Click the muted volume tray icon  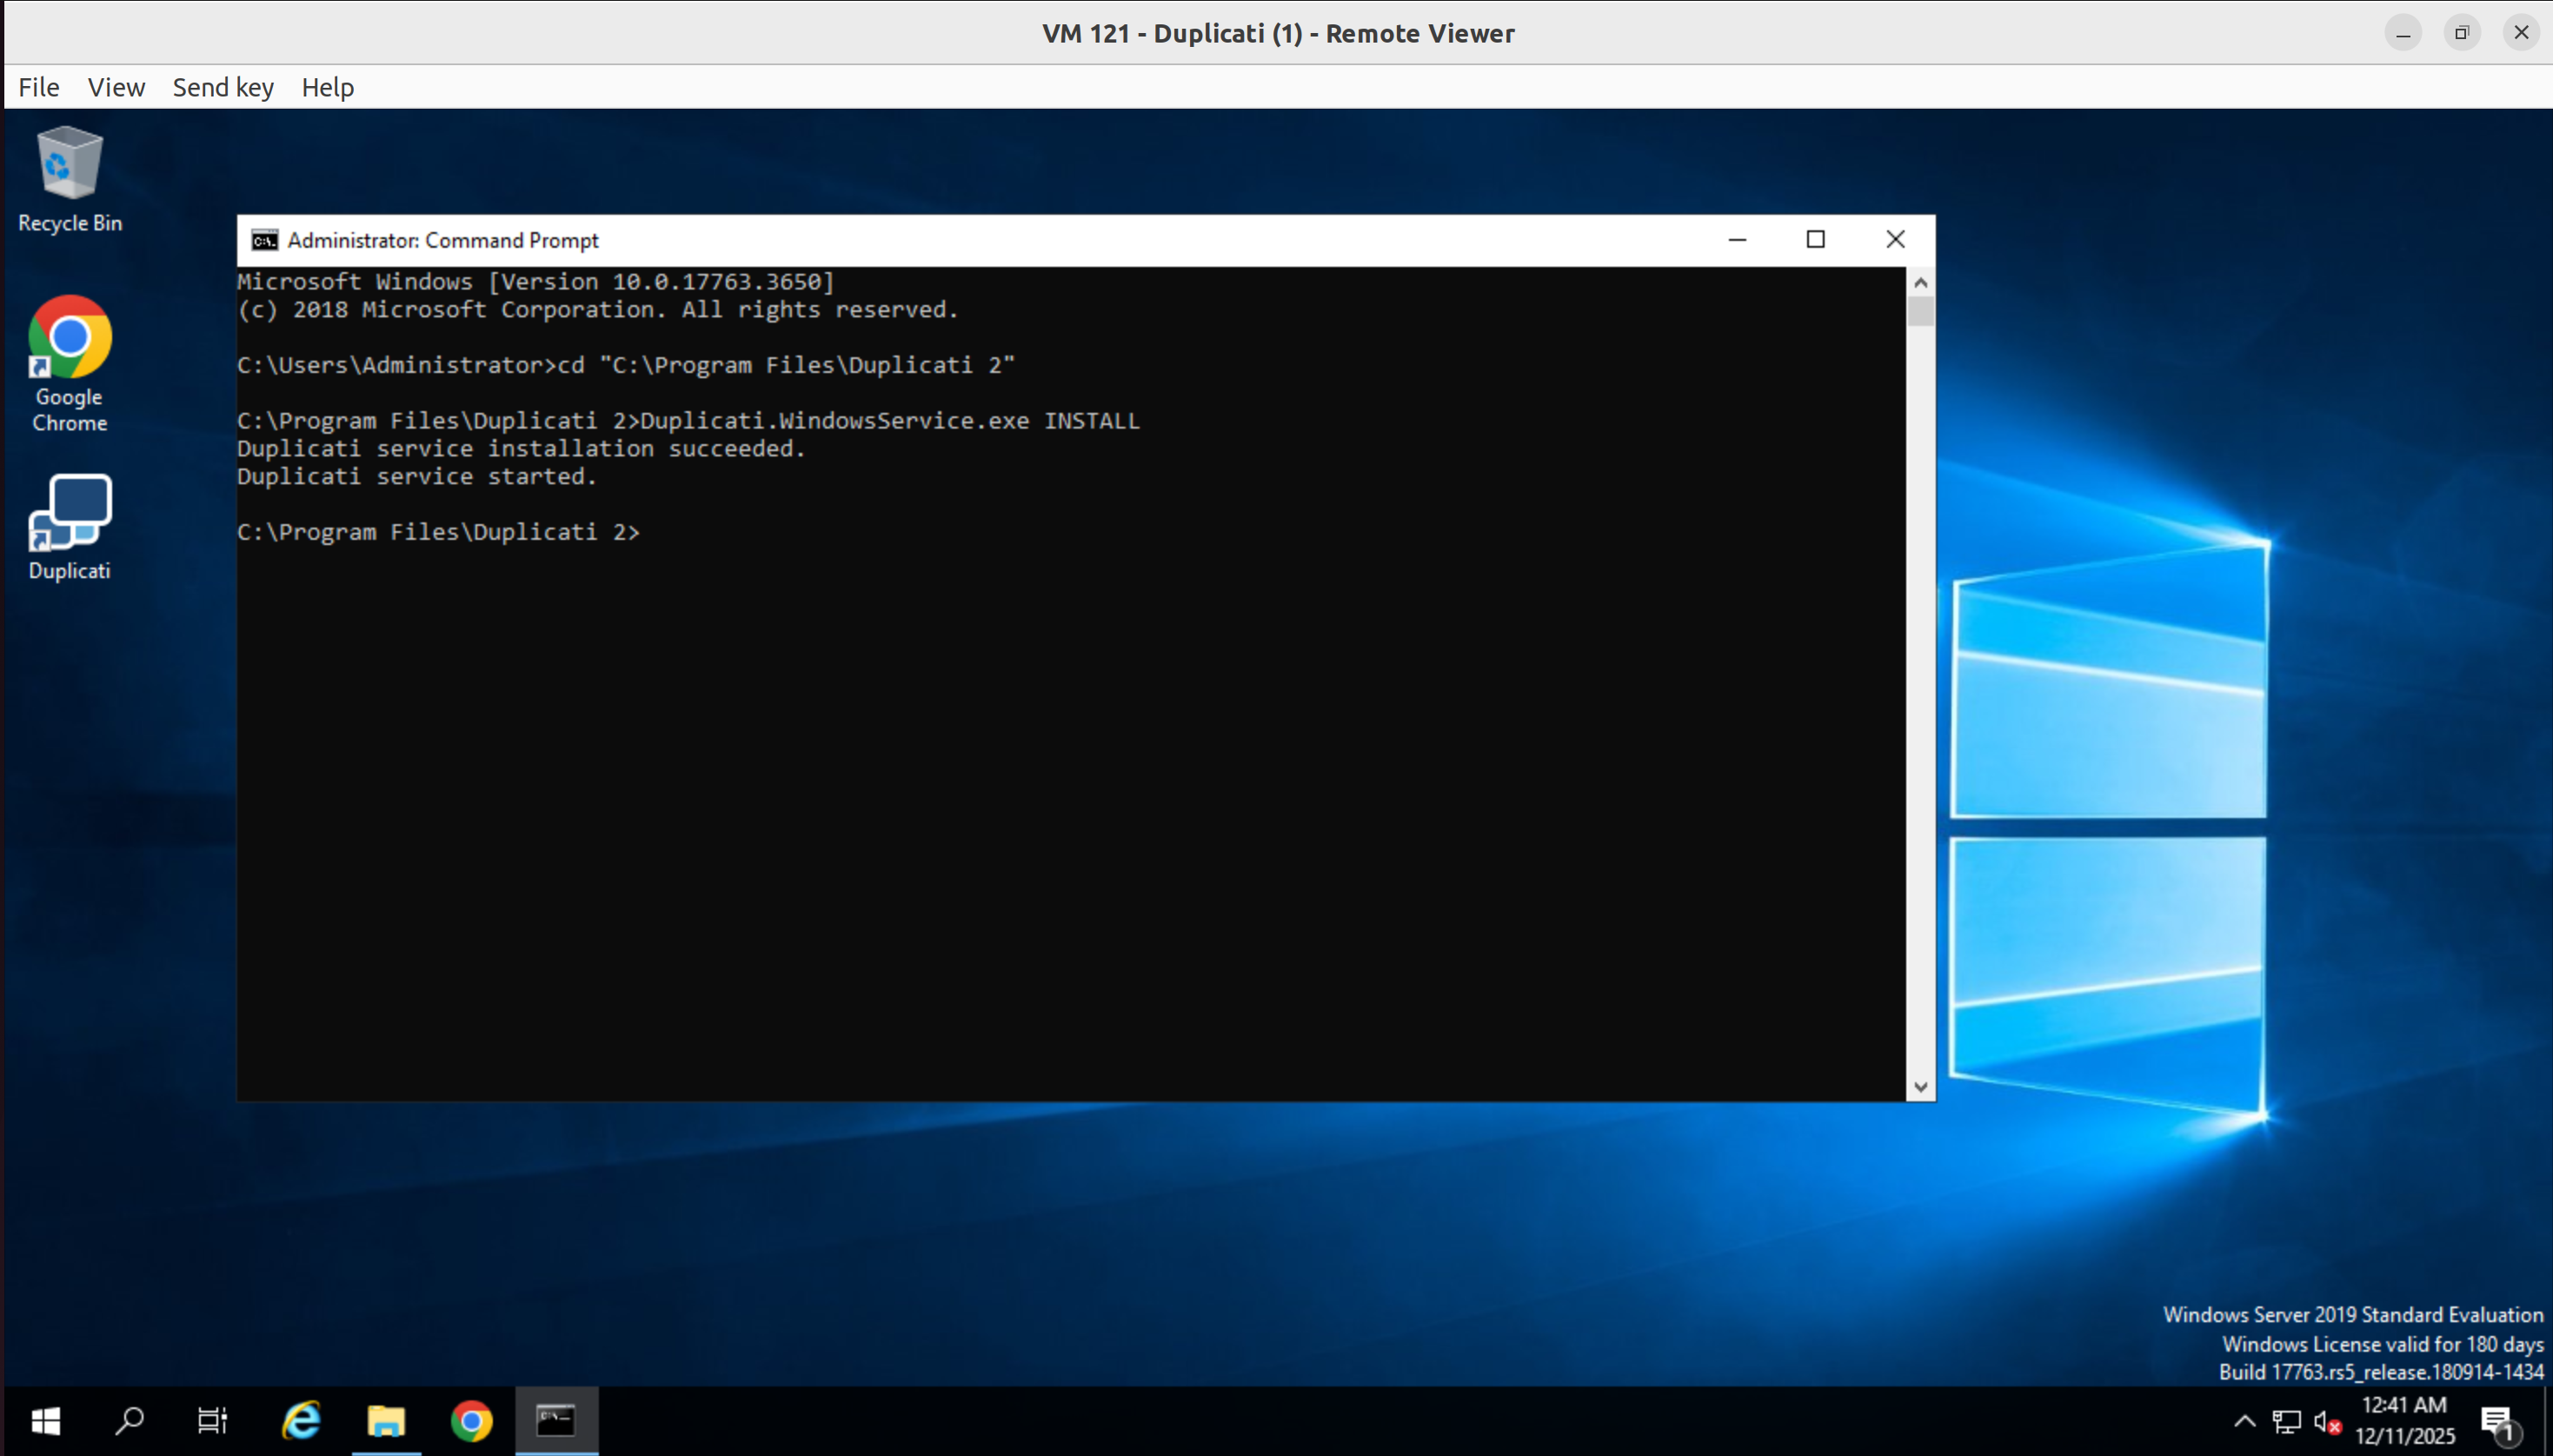coord(2326,1422)
